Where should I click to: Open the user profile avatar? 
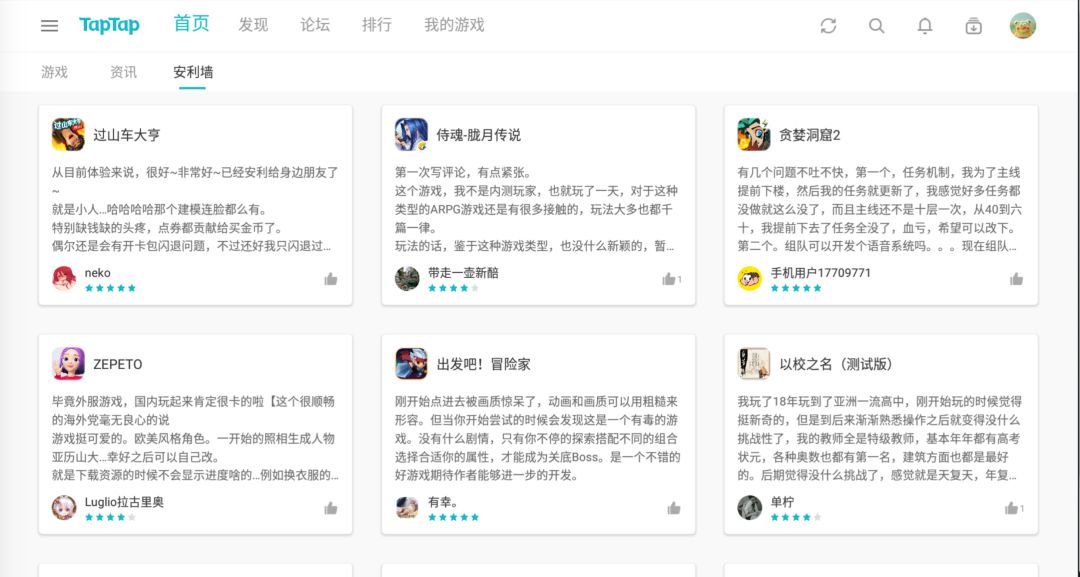click(x=1023, y=25)
